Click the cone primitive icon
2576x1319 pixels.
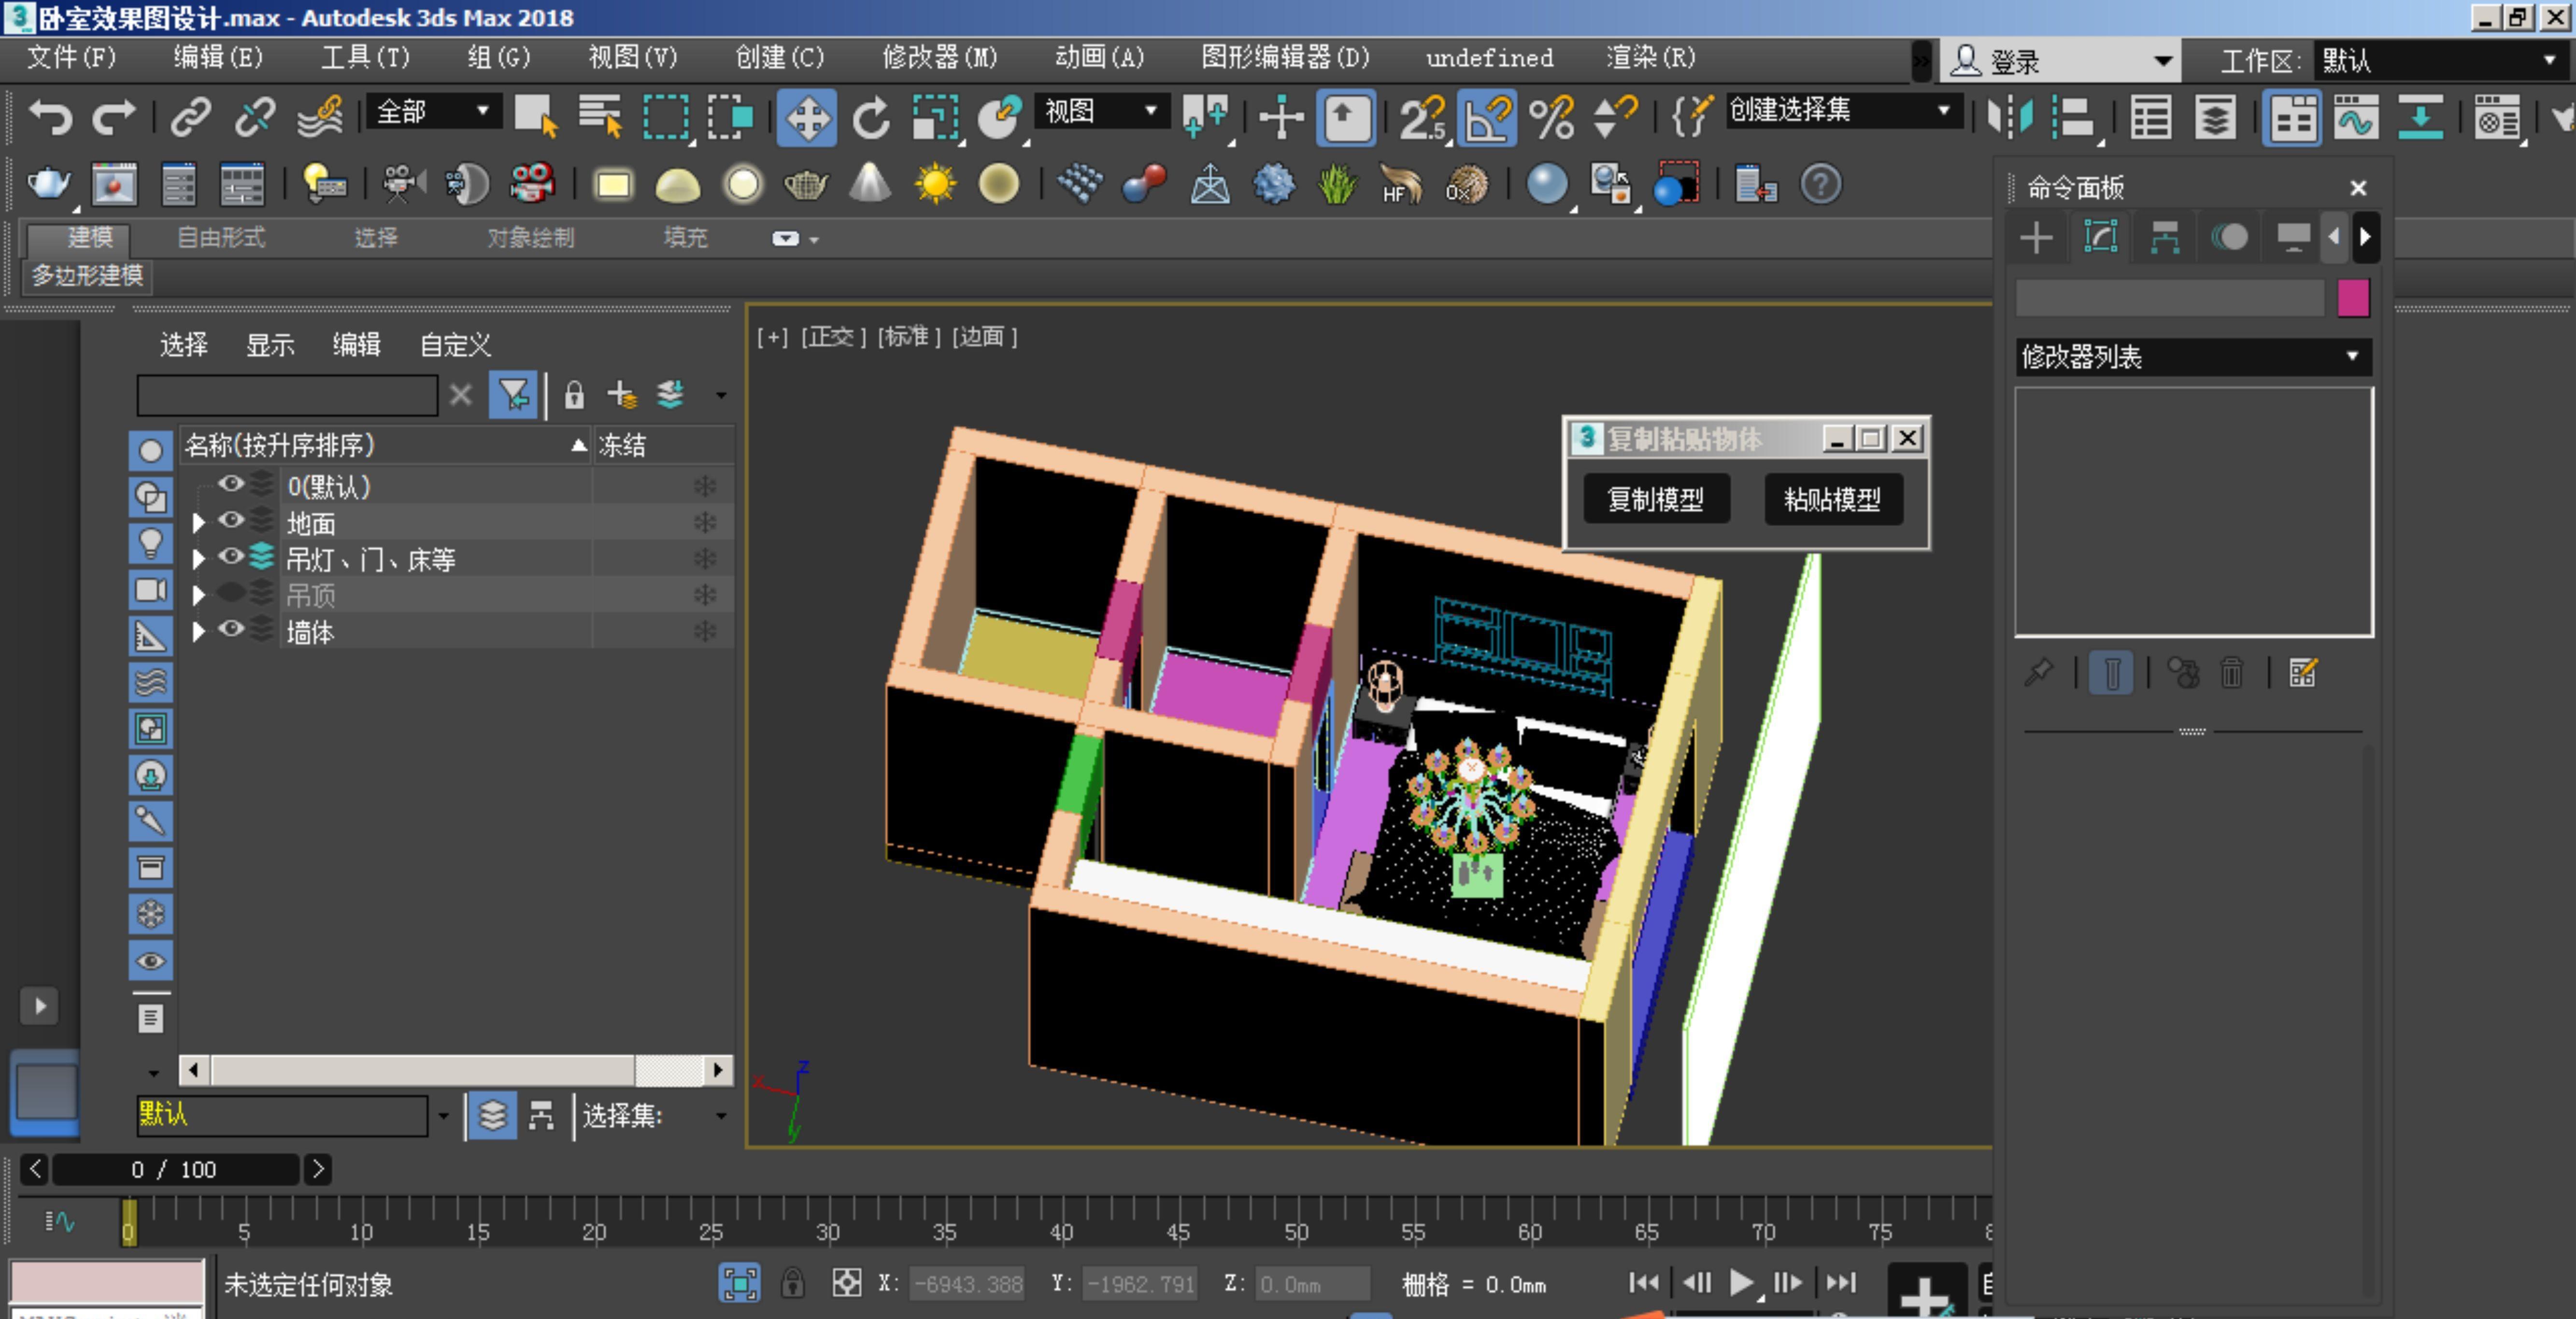click(x=870, y=183)
